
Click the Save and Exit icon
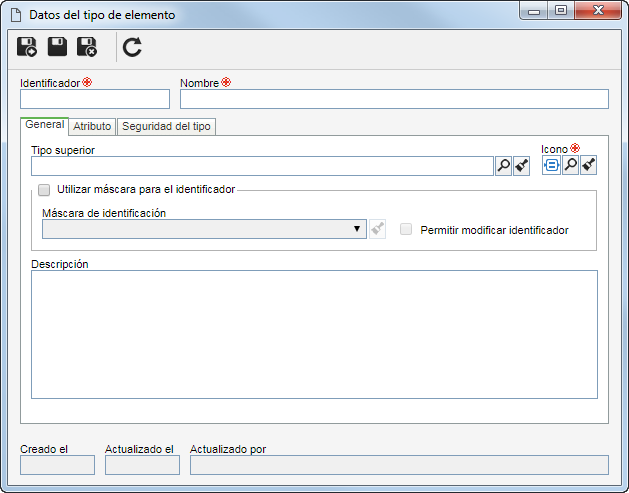click(87, 47)
